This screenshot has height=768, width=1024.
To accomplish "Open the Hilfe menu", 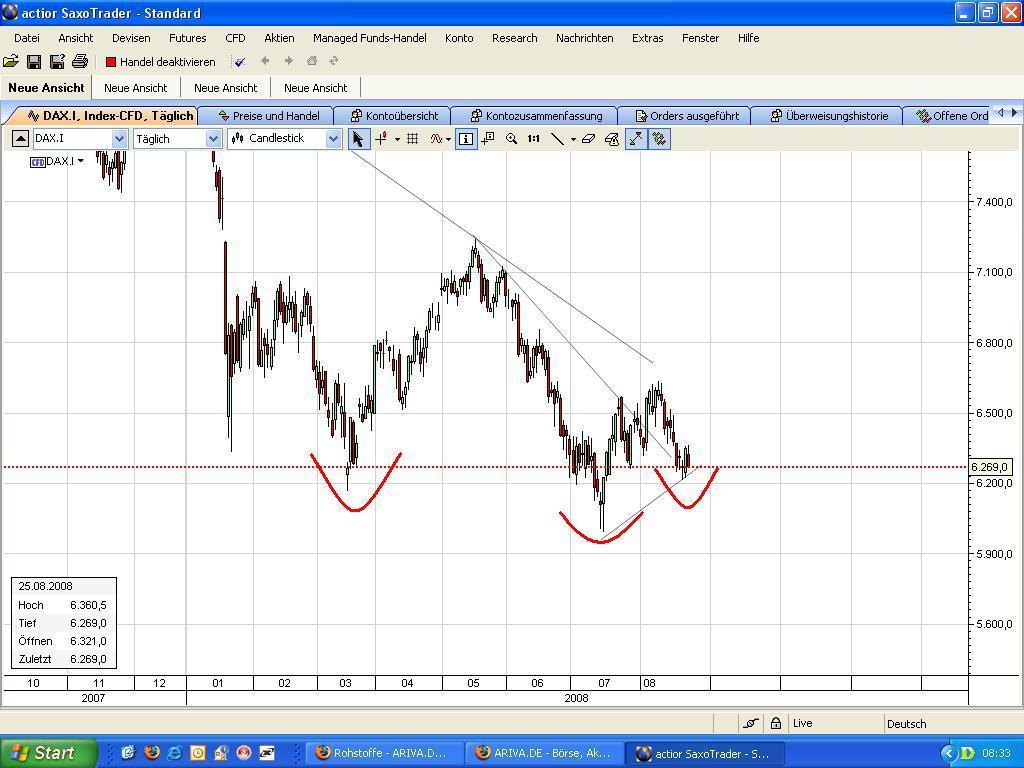I will point(748,38).
